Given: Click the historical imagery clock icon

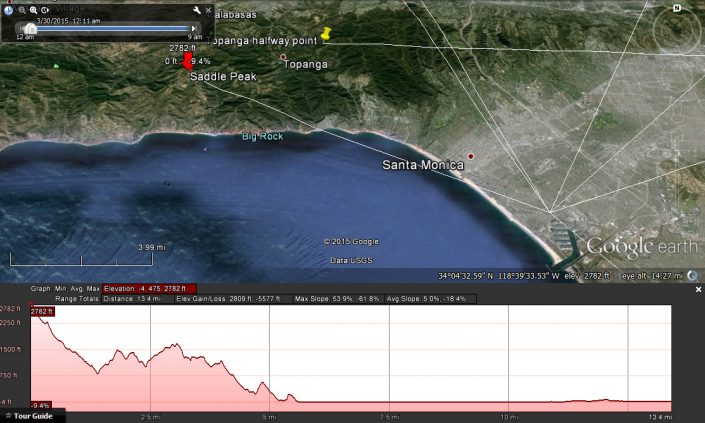Looking at the screenshot, I should click(8, 10).
